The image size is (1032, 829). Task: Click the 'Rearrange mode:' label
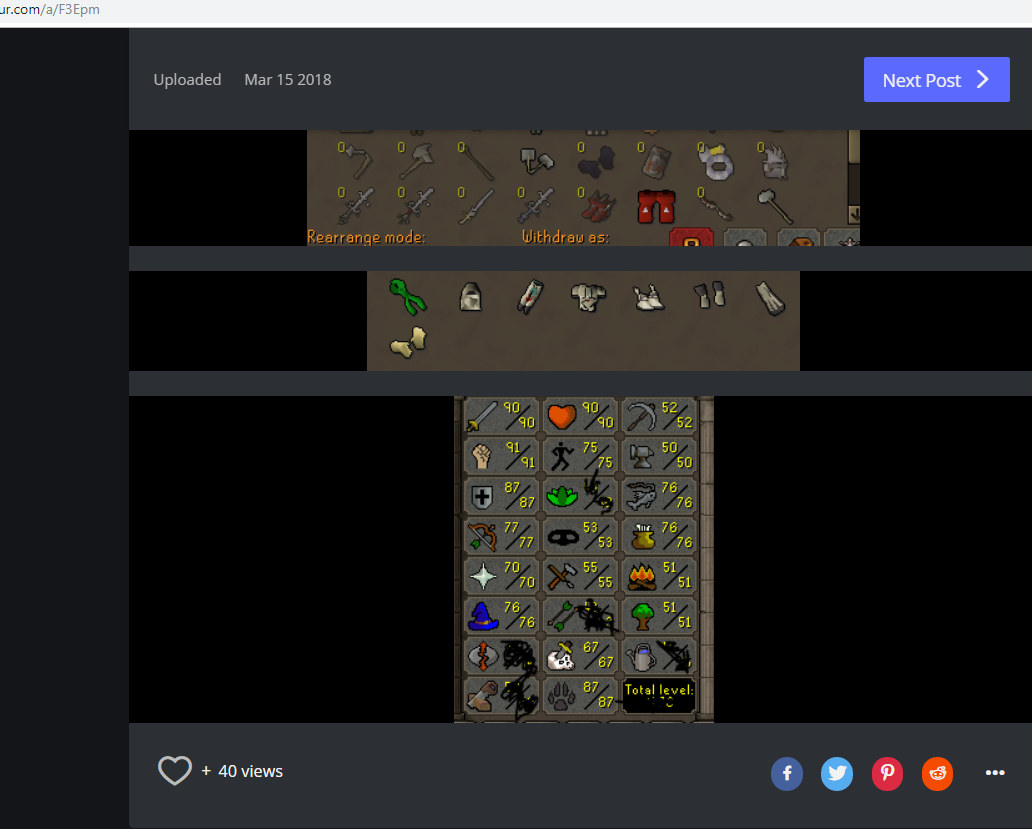pyautogui.click(x=366, y=238)
